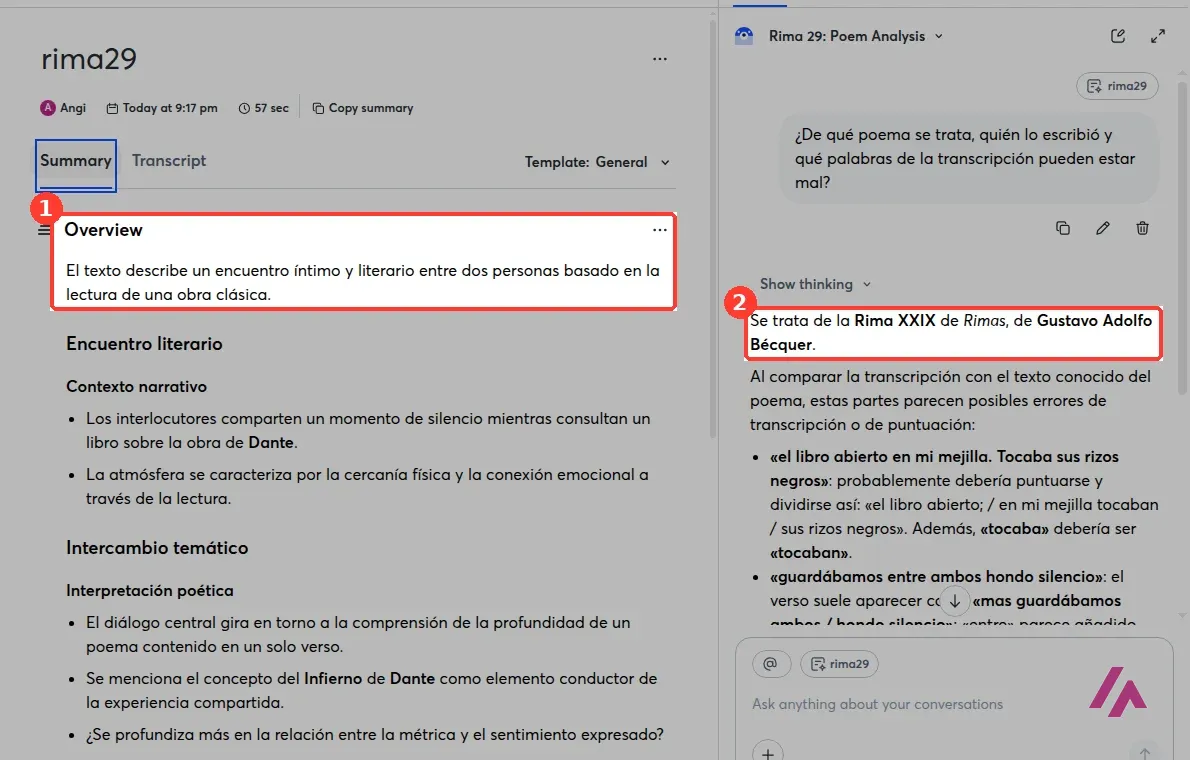Click the Angi owner avatar
The height and width of the screenshot is (760, 1190).
[48, 108]
